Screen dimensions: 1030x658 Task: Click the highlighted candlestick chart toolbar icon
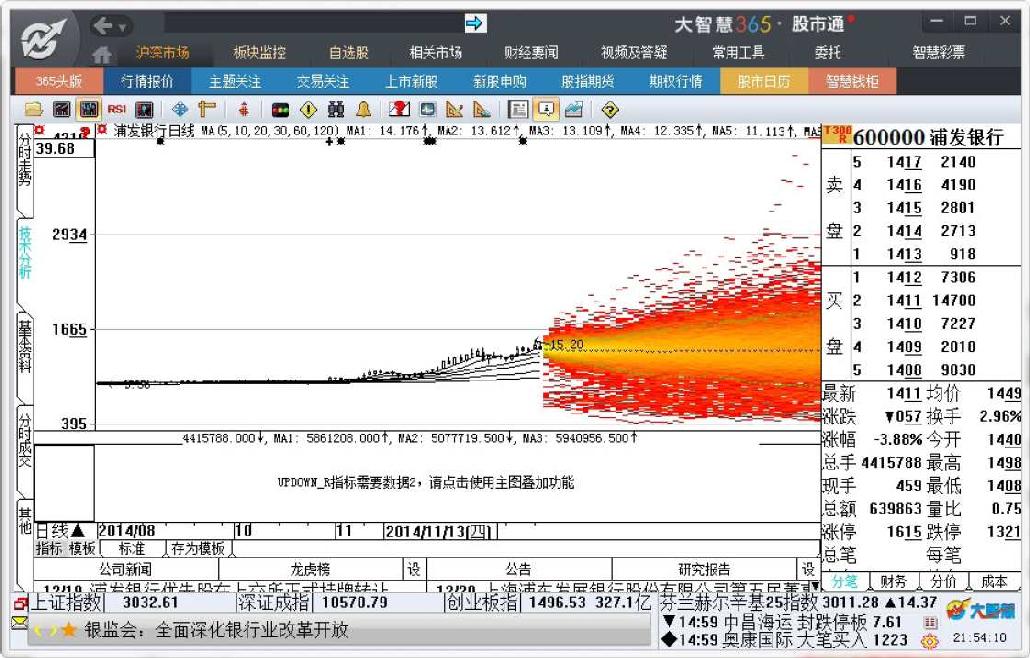[x=89, y=109]
